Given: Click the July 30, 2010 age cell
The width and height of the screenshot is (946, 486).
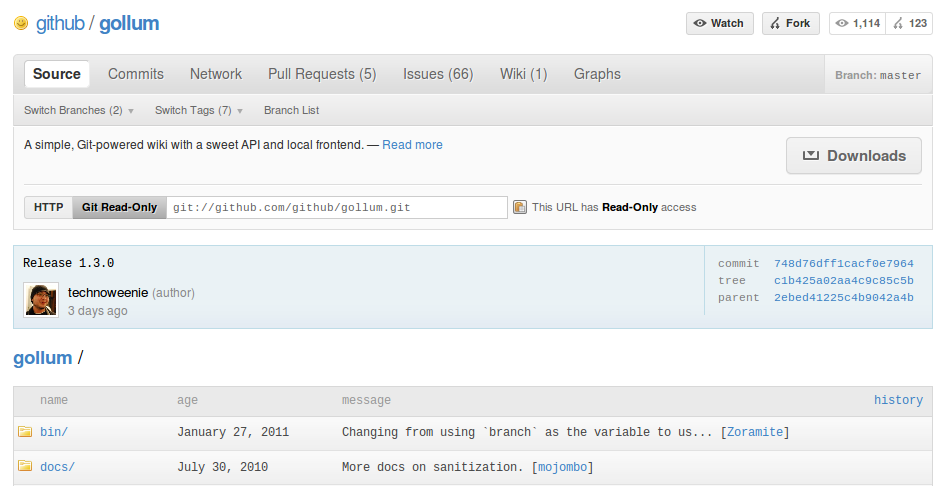Looking at the screenshot, I should 223,467.
